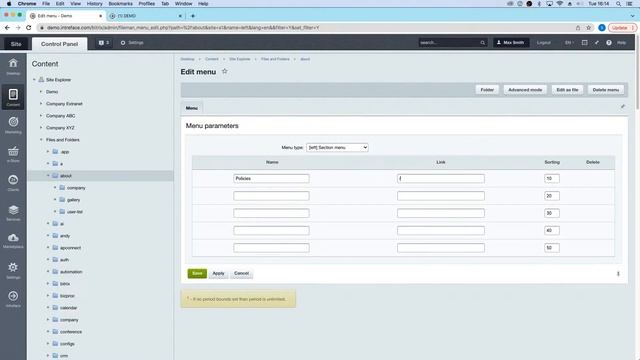The height and width of the screenshot is (360, 640).
Task: Add Edit menu page to favorites star
Action: 224,71
